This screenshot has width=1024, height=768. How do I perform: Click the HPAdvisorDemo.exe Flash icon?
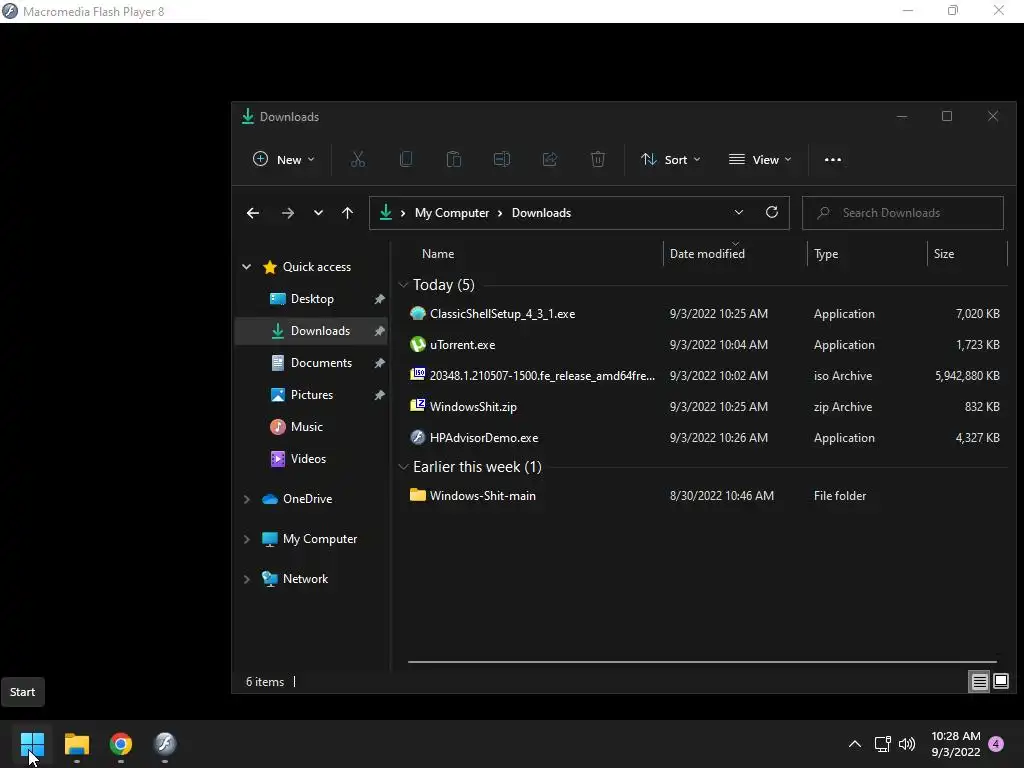coord(417,437)
